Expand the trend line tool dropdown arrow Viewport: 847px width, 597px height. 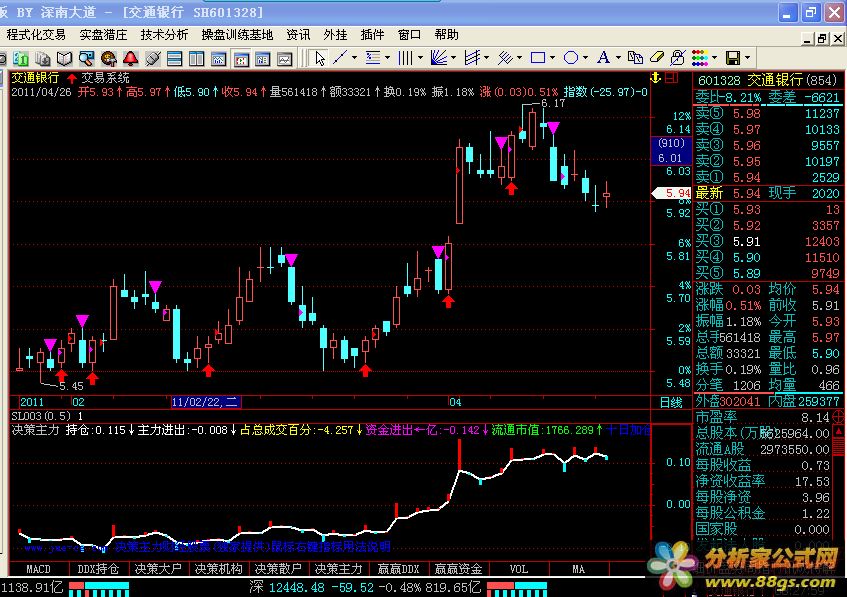pyautogui.click(x=354, y=58)
